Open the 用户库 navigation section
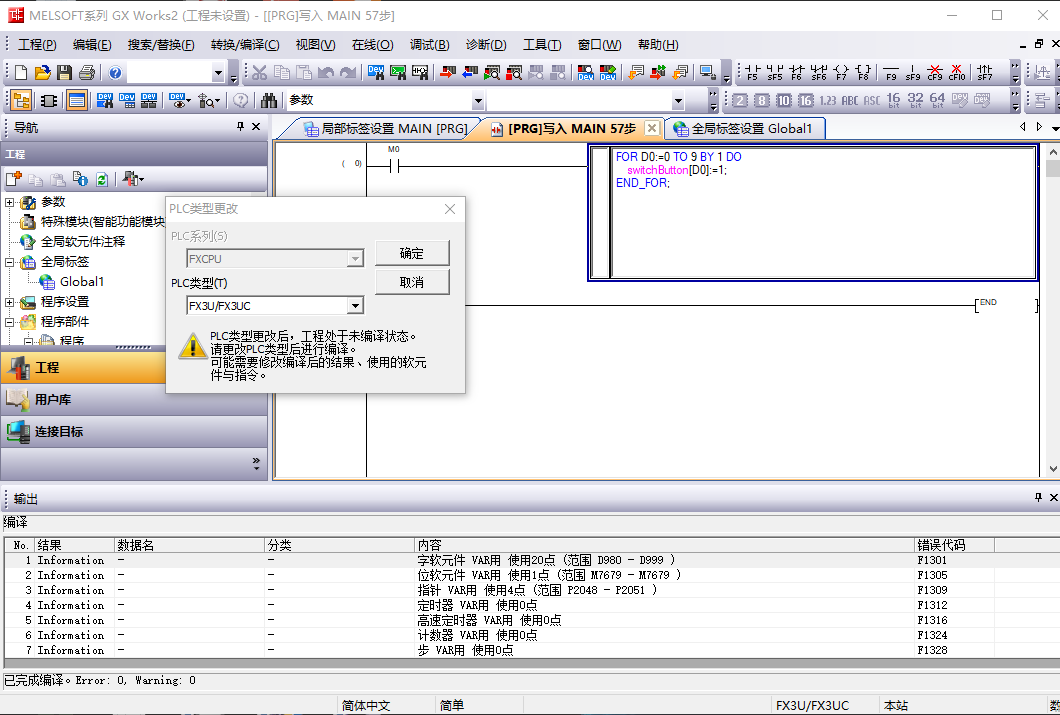This screenshot has height=715, width=1060. point(53,400)
